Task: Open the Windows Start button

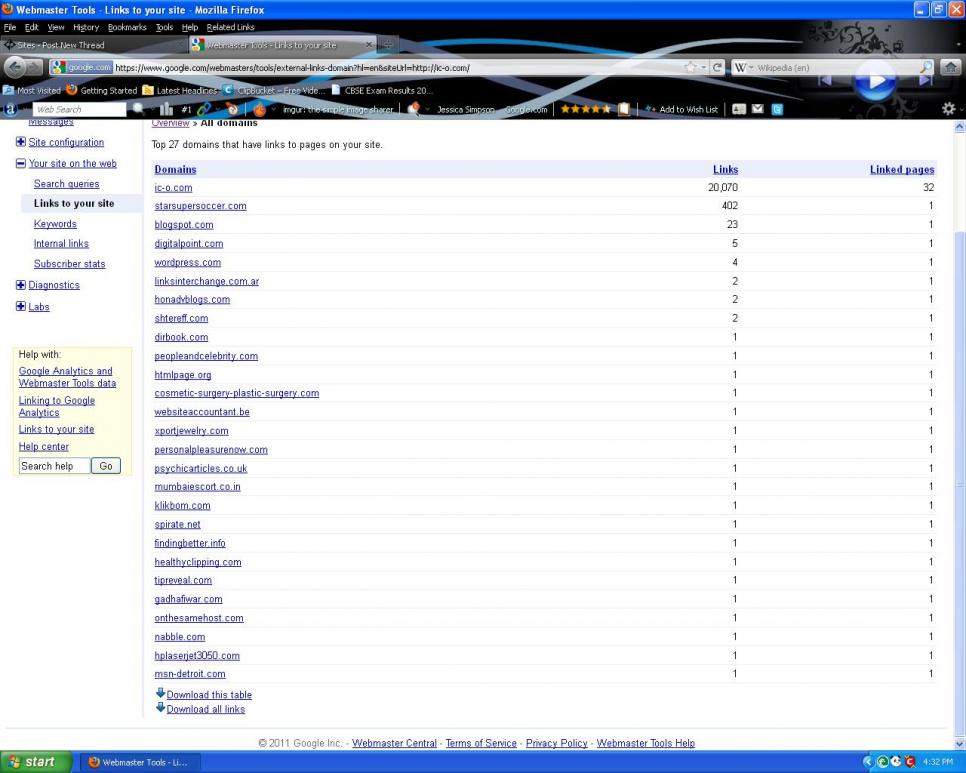Action: (36, 762)
